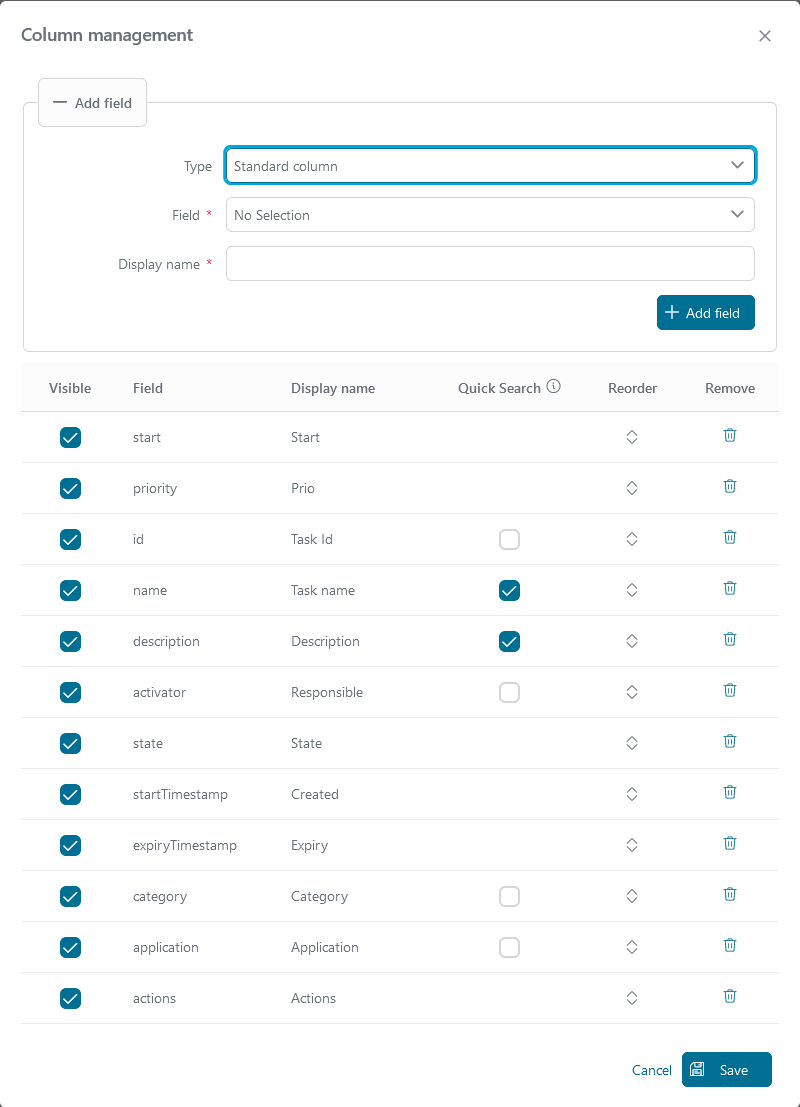The image size is (800, 1107).
Task: Click the Field column header
Action: pos(148,388)
